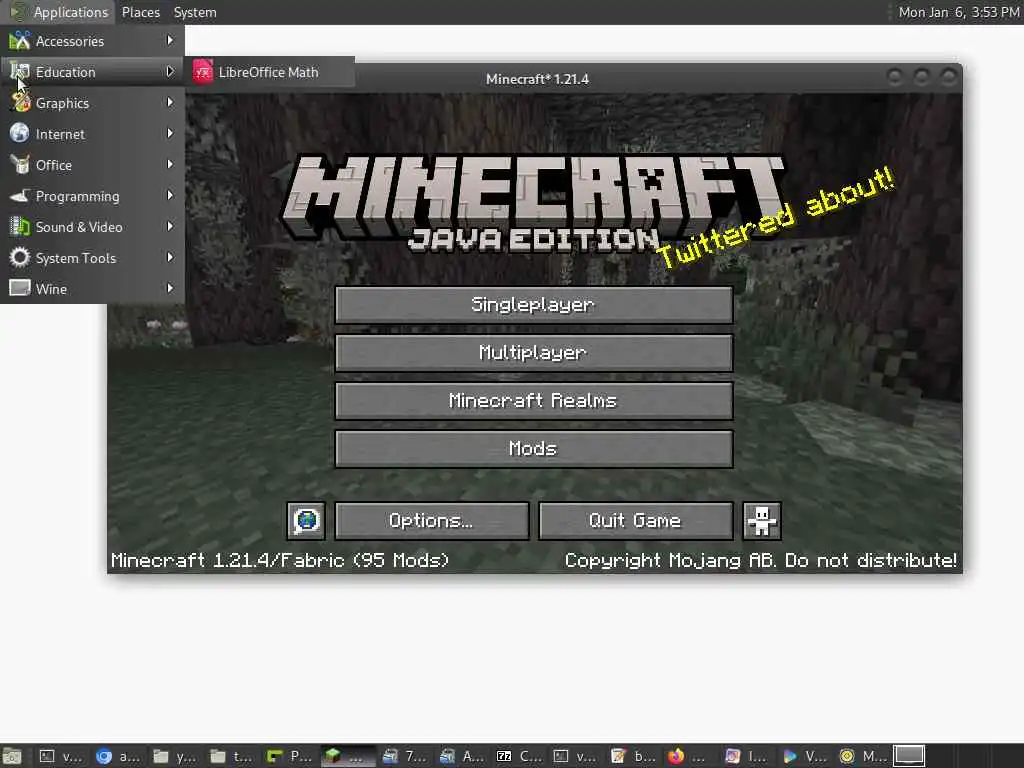Switch to the yellow ring task labeled M...
Screen dimensions: 1024x768
(861, 756)
